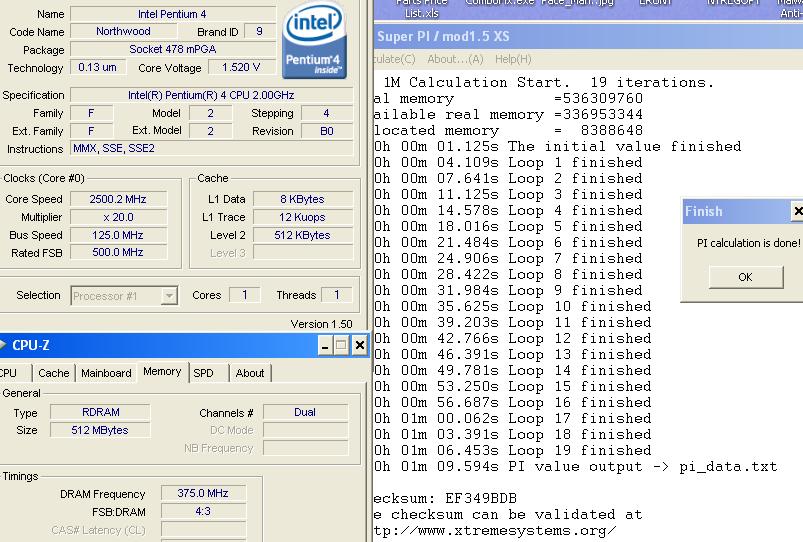This screenshot has width=803, height=542.
Task: Click the Package value Socket 478 mPGA
Action: pyautogui.click(x=173, y=49)
